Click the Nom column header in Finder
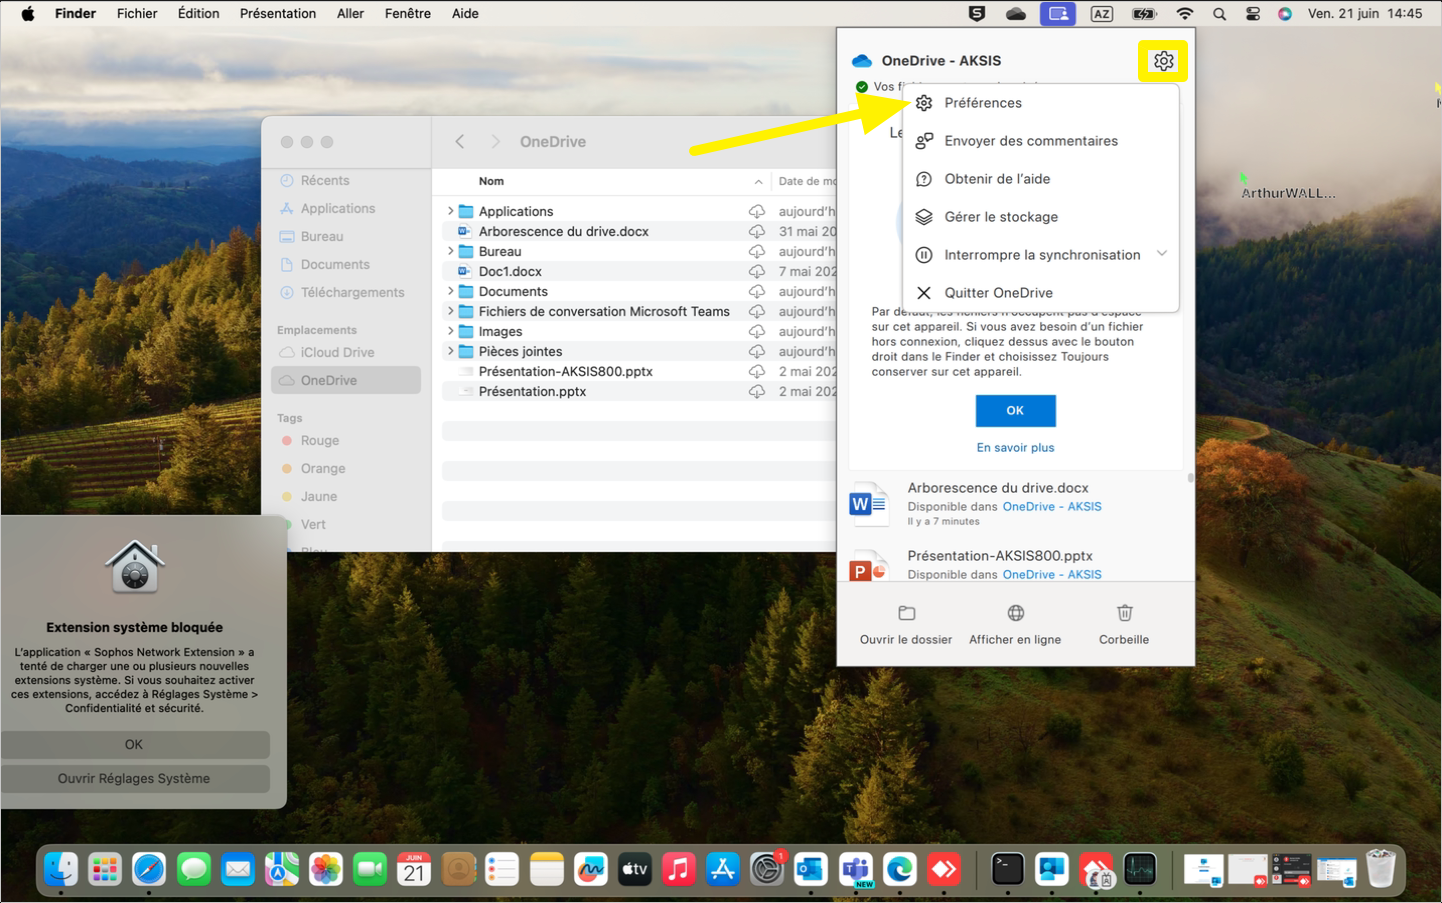Image resolution: width=1442 pixels, height=903 pixels. (x=491, y=181)
